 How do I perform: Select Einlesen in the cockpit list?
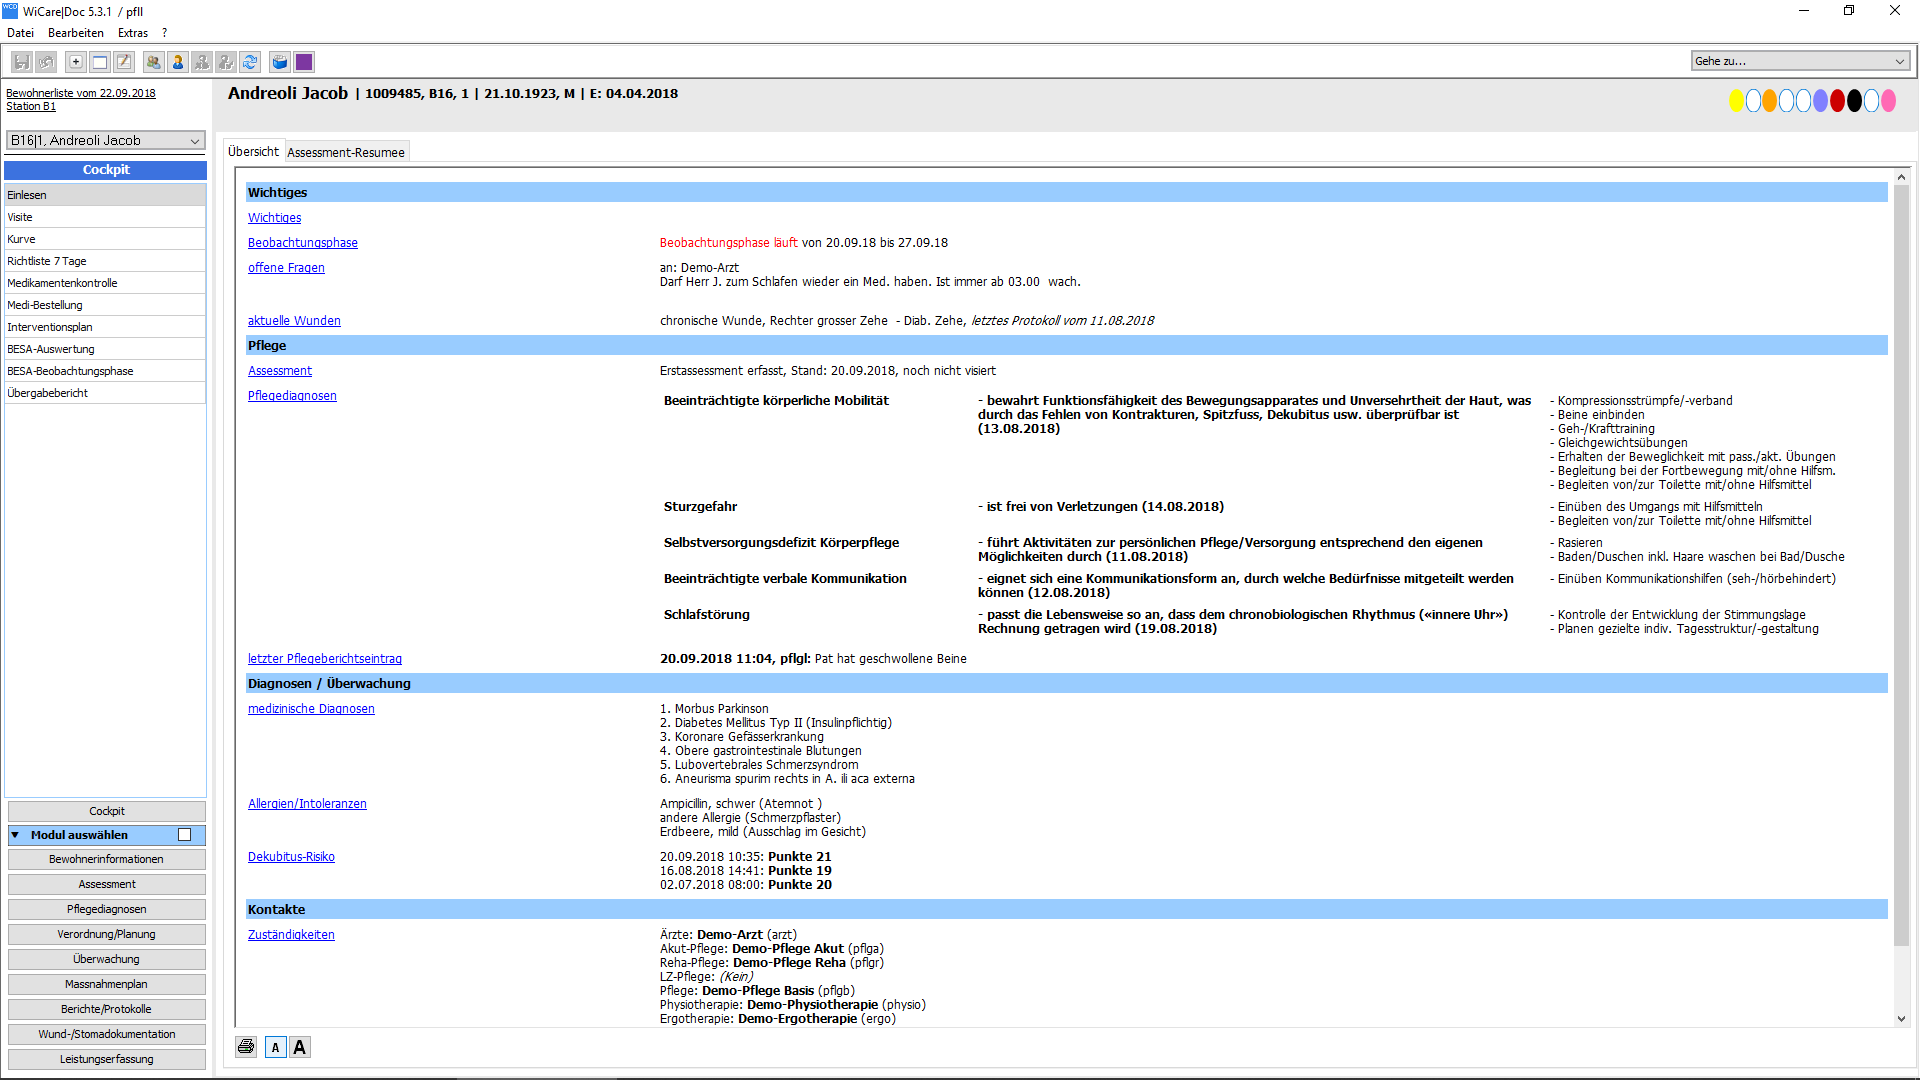point(105,195)
